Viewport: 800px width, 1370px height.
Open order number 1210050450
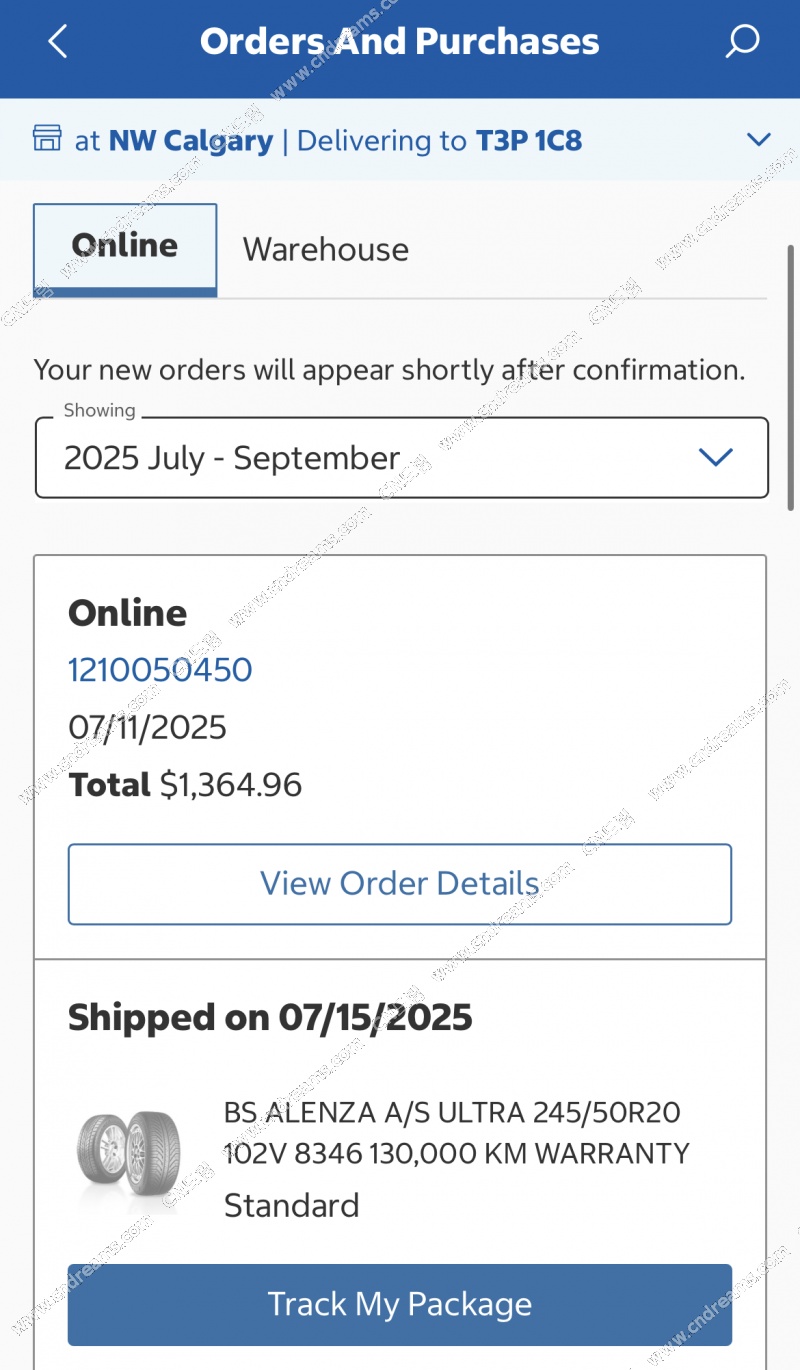coord(160,670)
